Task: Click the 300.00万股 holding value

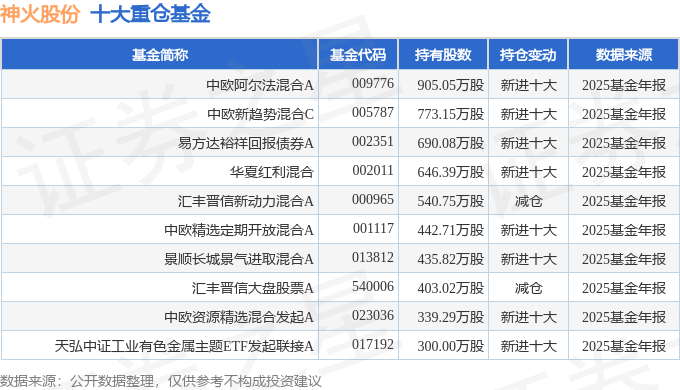Action: pyautogui.click(x=451, y=346)
